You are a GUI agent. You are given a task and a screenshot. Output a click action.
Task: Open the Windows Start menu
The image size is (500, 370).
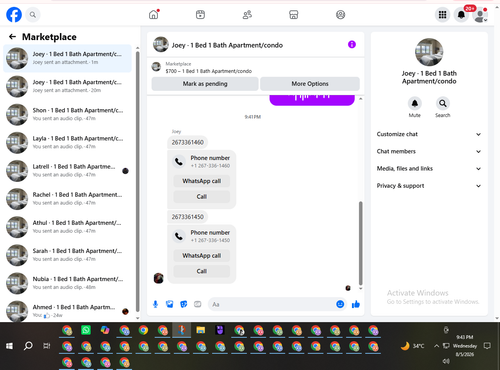click(9, 346)
